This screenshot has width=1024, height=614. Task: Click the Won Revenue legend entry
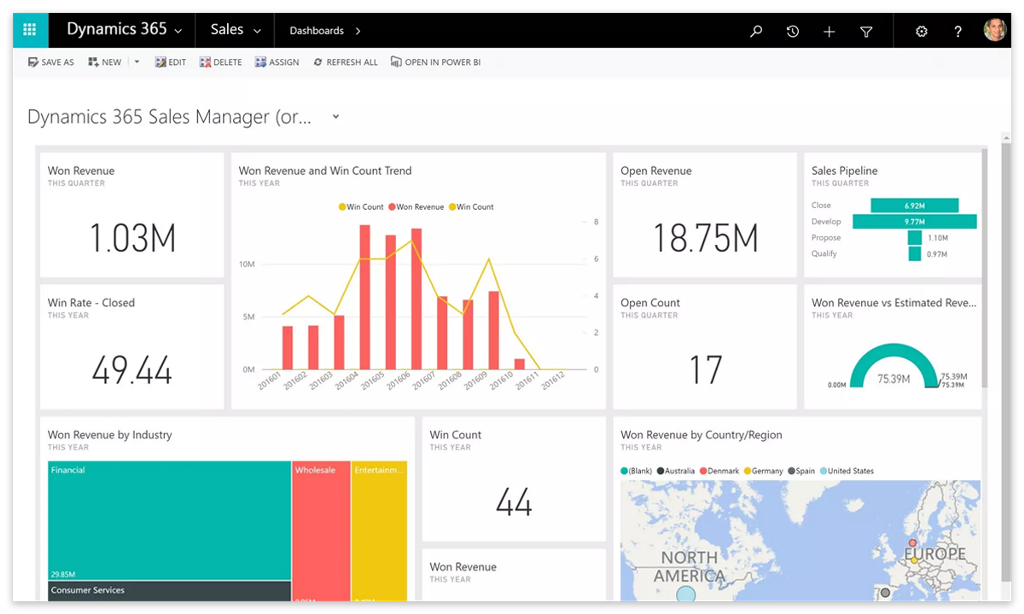(416, 207)
